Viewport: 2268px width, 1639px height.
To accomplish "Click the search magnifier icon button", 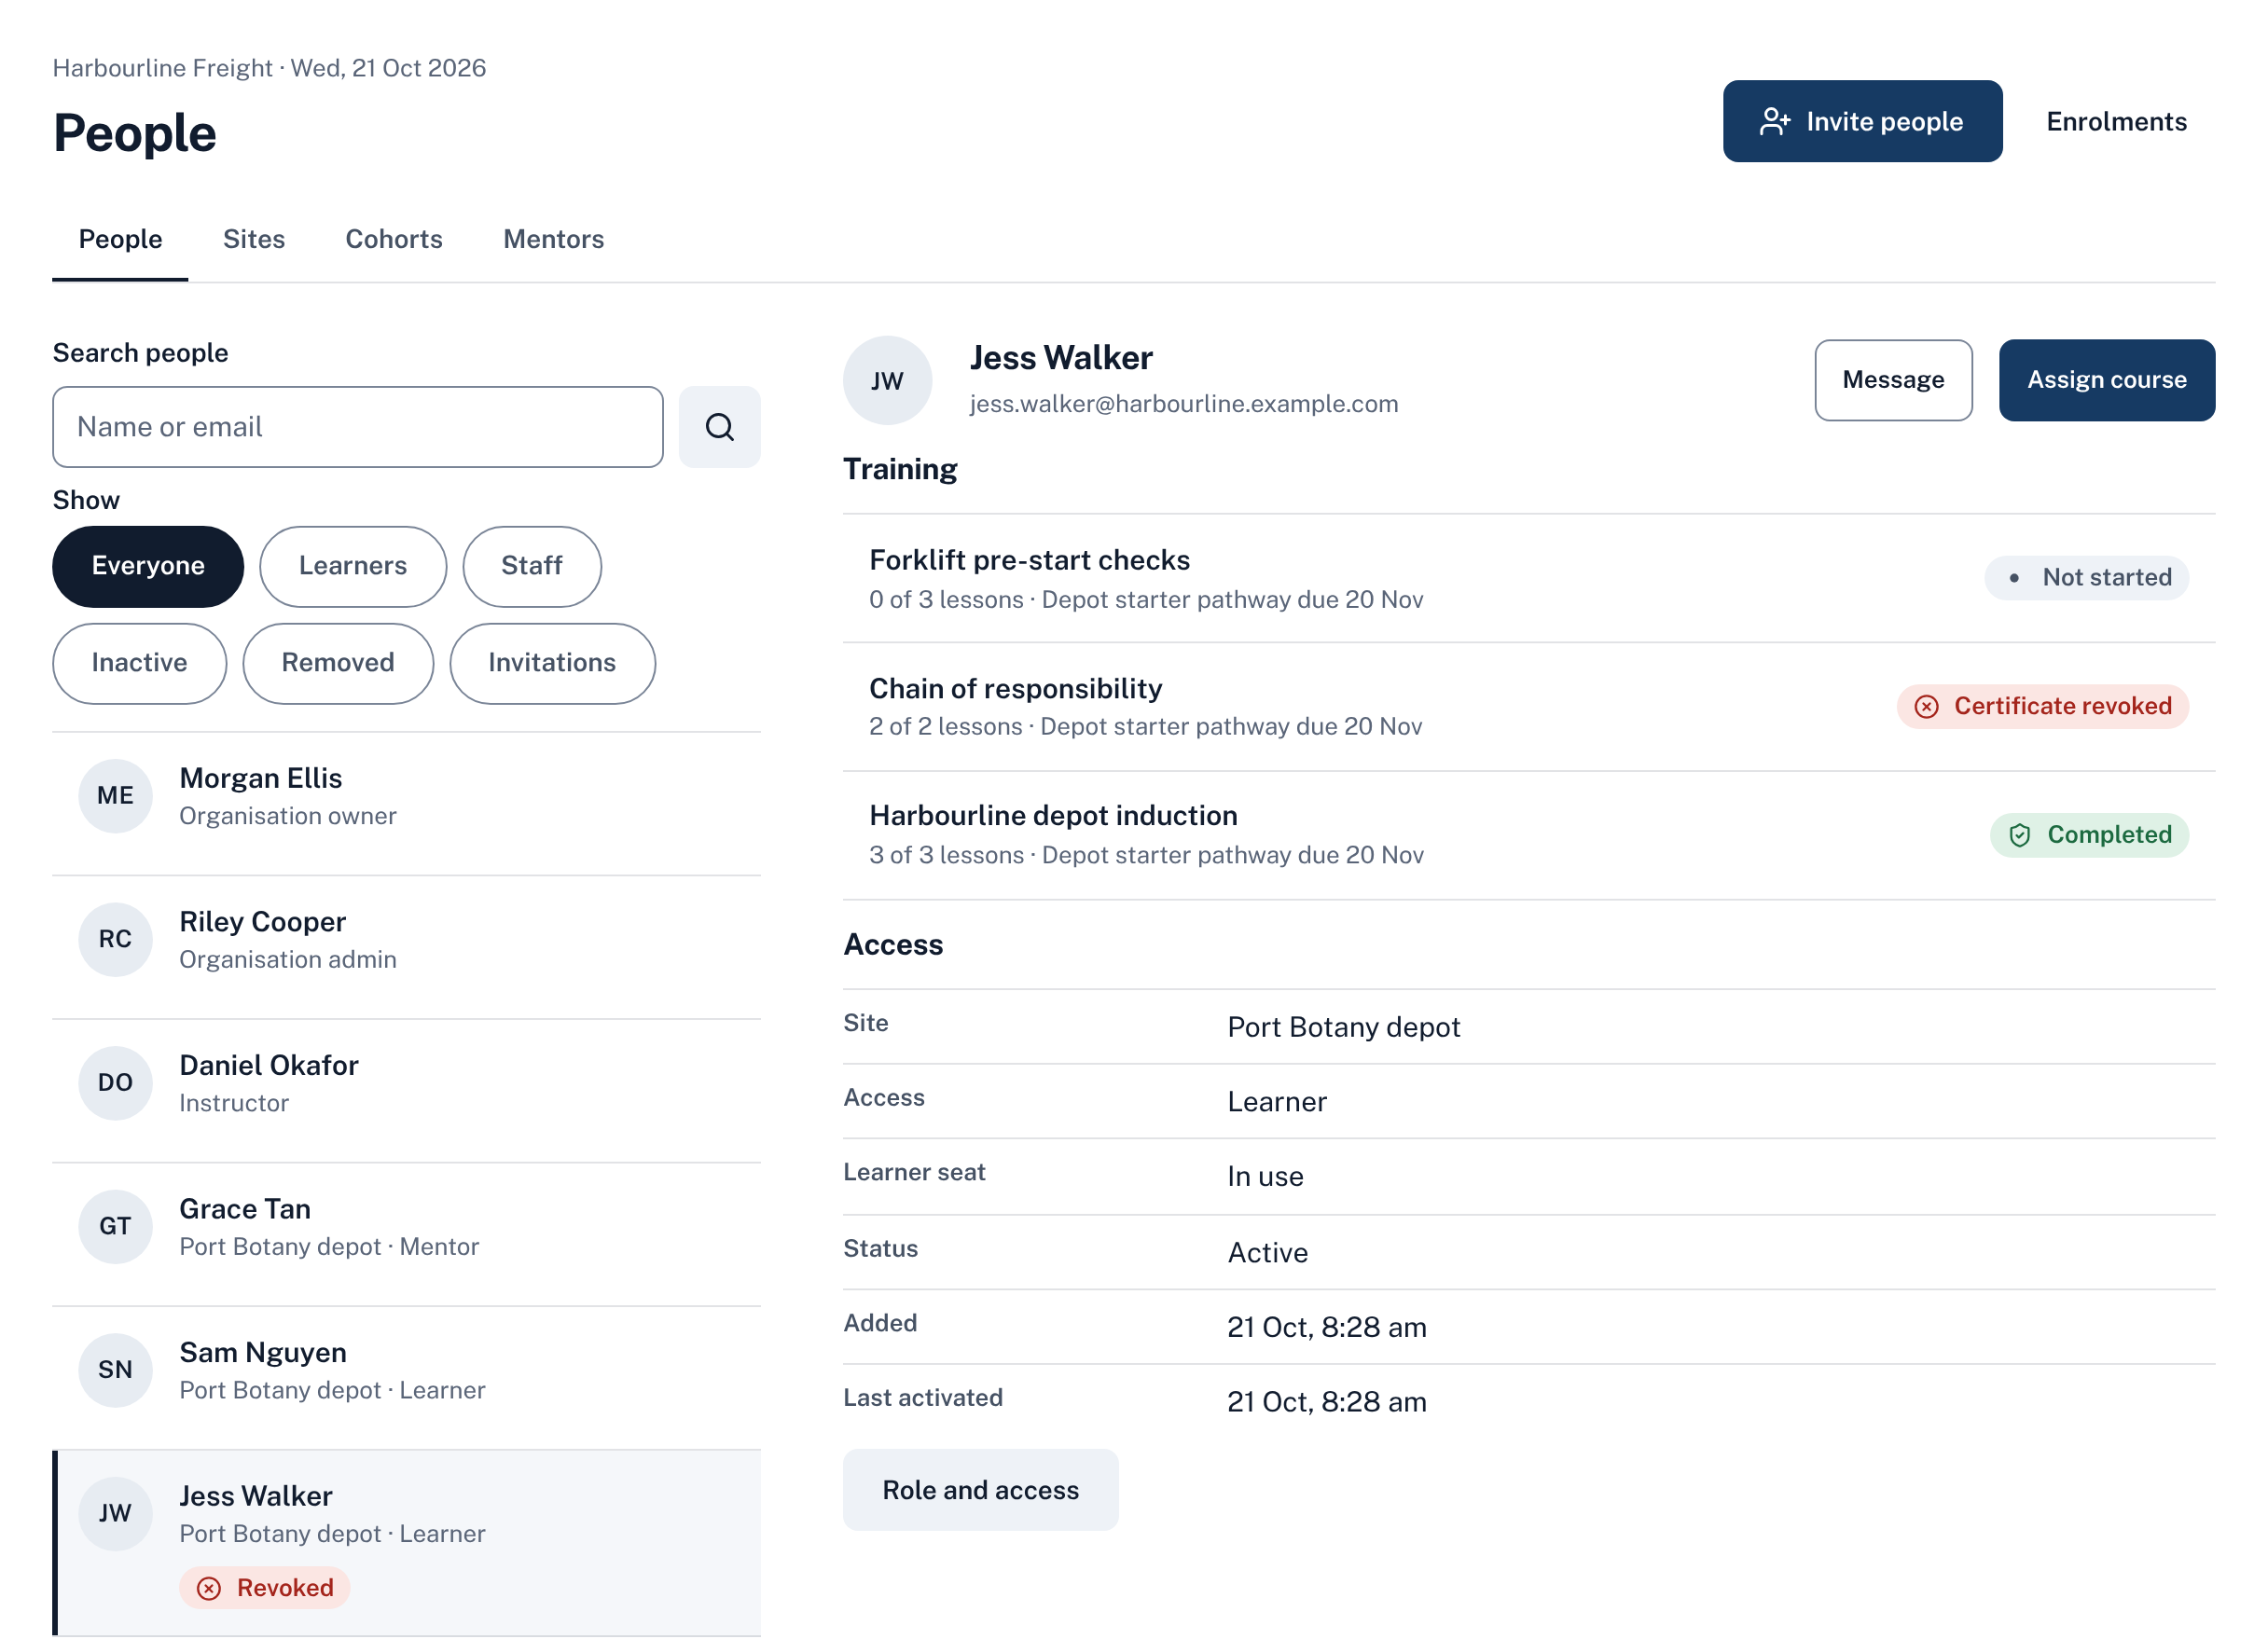I will 719,427.
